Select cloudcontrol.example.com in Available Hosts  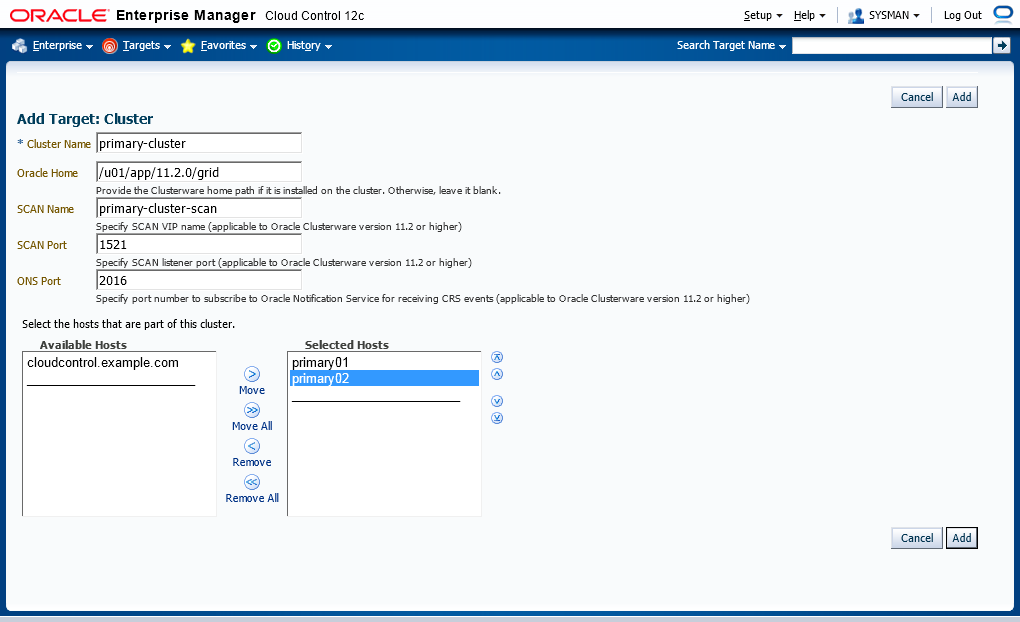tap(103, 363)
